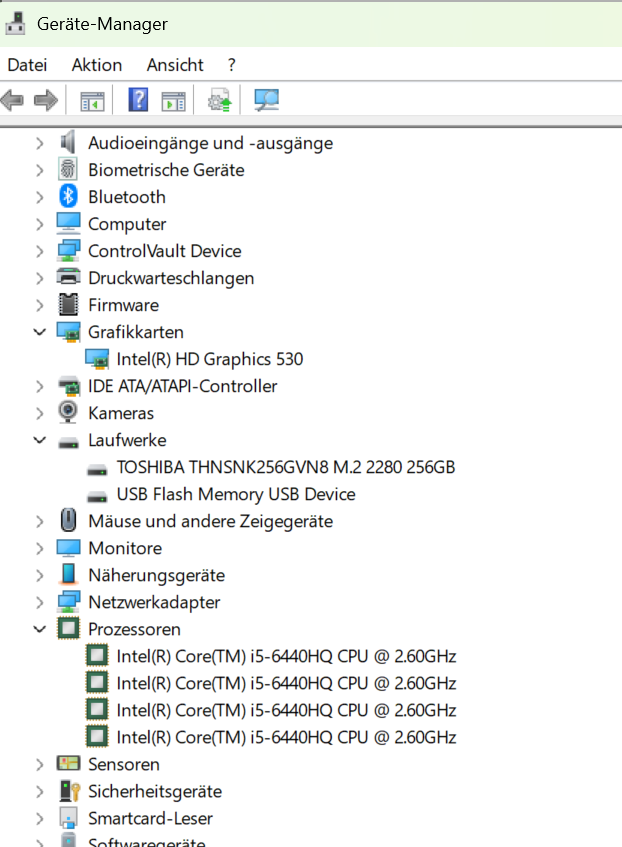Click the drive icon beside Laufwerke
This screenshot has width=622, height=847.
[69, 443]
